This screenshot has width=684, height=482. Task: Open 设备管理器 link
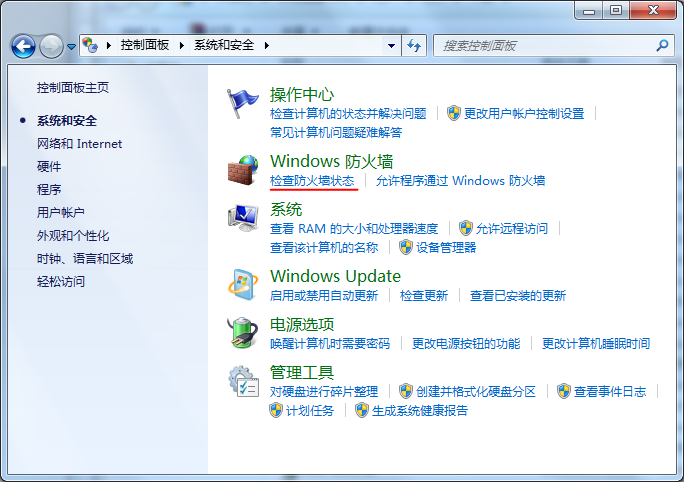(446, 248)
